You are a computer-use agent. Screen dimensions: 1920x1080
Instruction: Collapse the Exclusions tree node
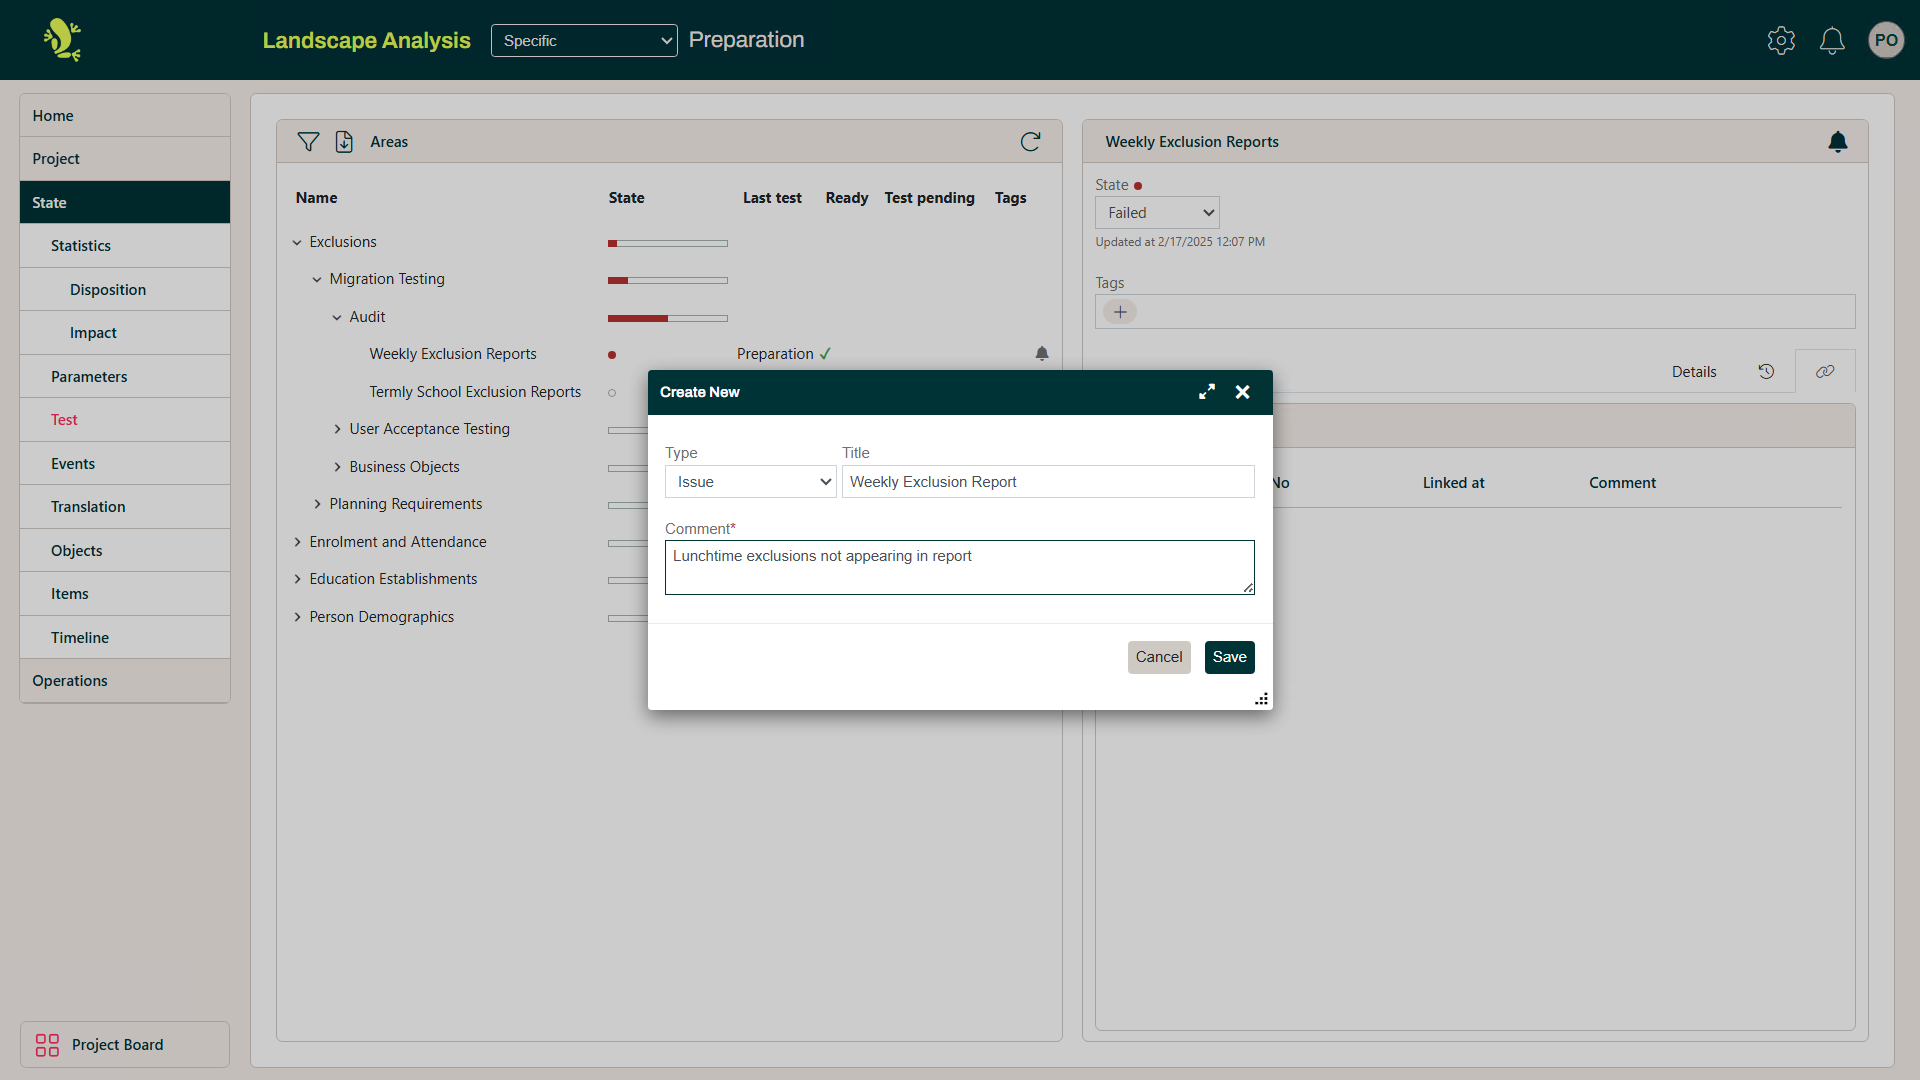point(296,241)
